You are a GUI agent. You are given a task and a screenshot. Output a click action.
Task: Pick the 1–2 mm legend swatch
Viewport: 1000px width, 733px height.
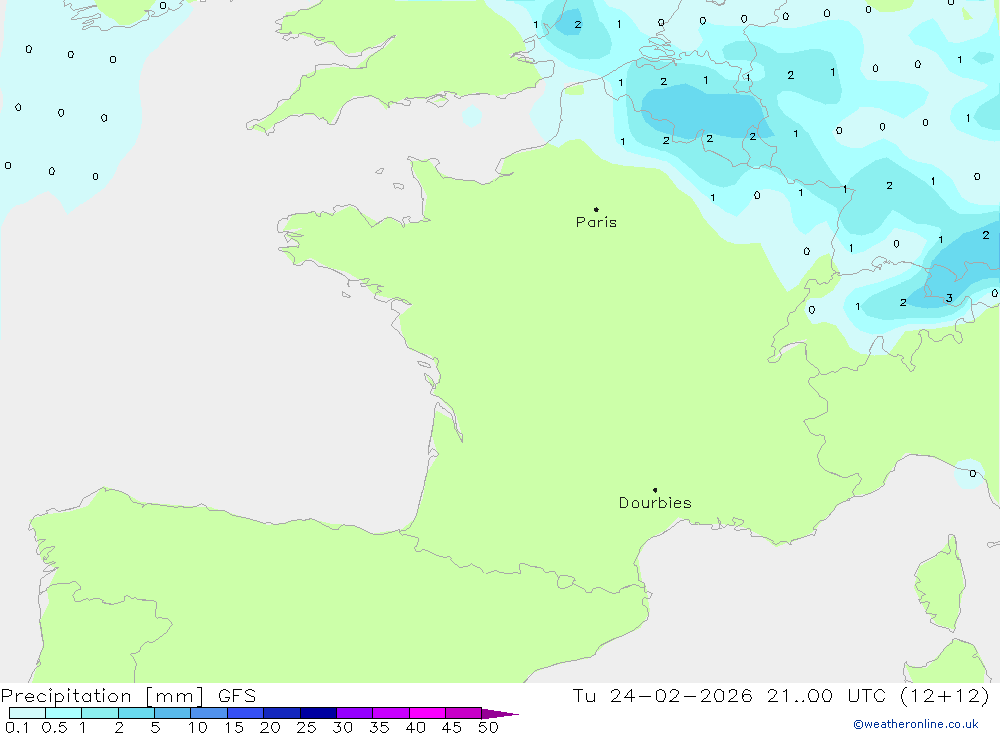point(100,713)
